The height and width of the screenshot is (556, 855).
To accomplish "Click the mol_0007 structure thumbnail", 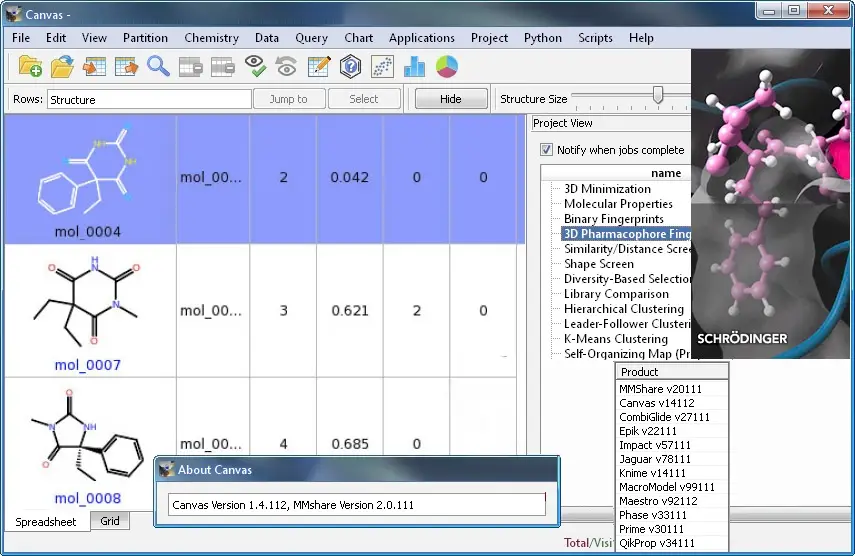I will tap(87, 300).
